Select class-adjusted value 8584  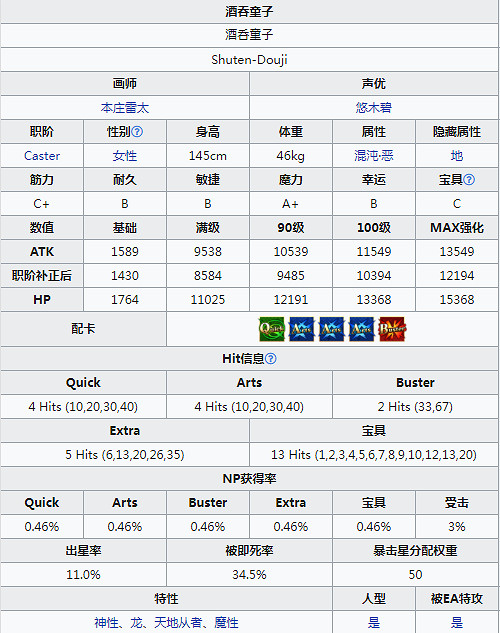coord(208,276)
